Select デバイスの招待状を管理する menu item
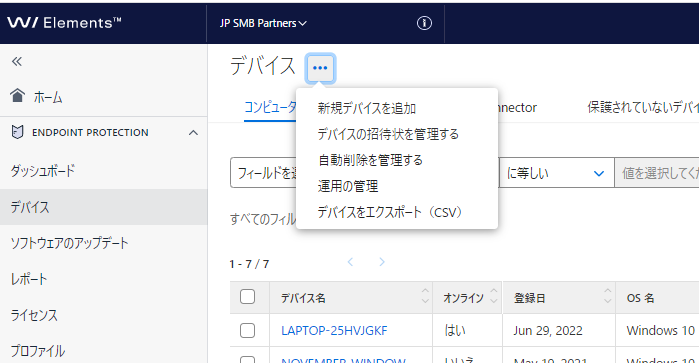699x363 pixels. coord(388,134)
